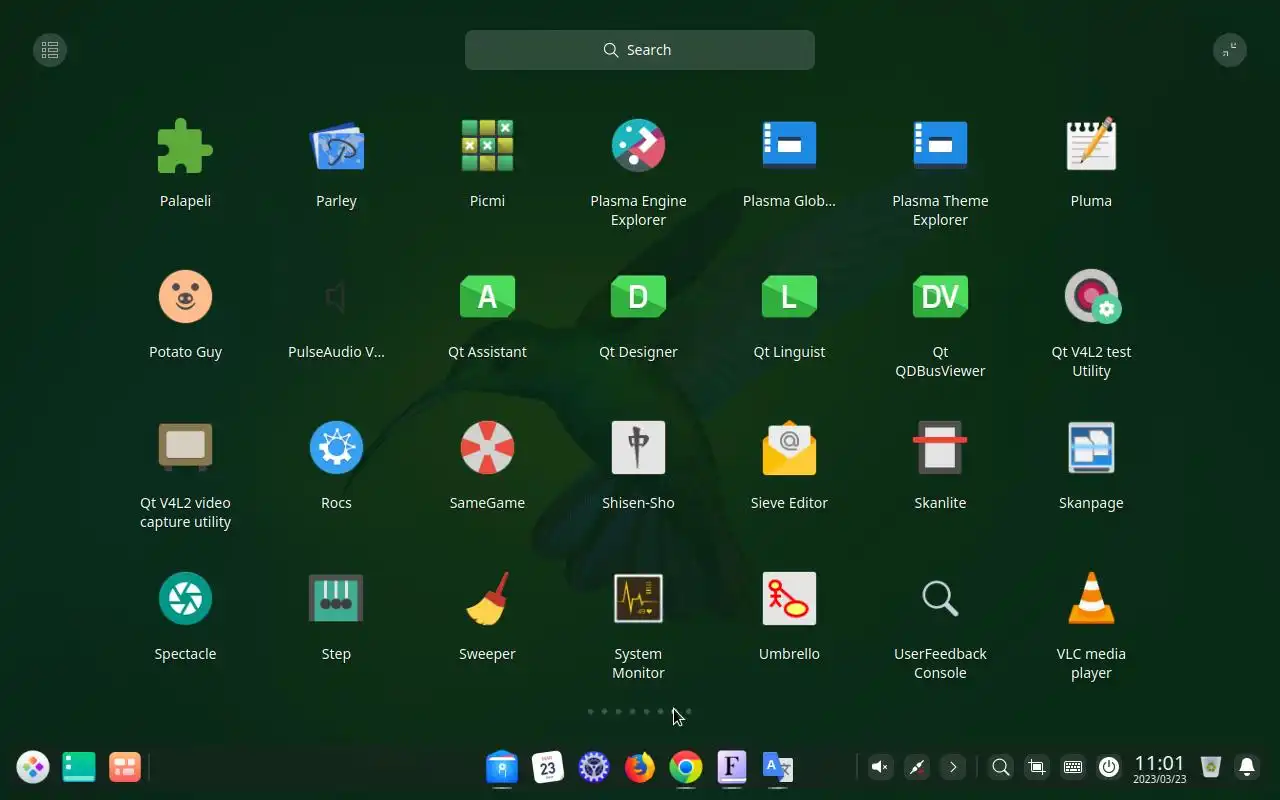
Task: Open the power menu
Action: tap(1109, 767)
